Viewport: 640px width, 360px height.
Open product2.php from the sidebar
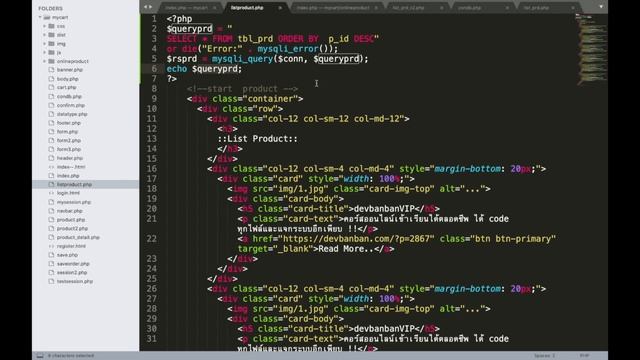click(72, 229)
